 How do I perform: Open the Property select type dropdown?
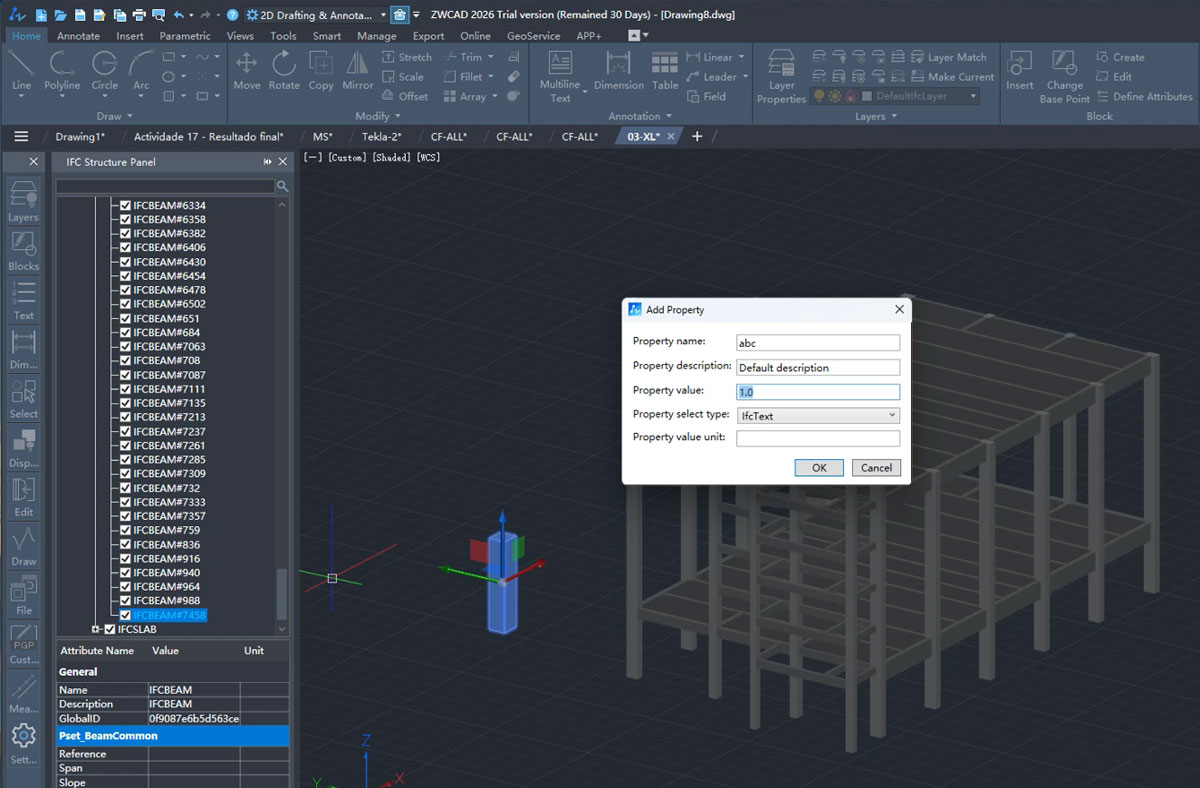click(x=818, y=415)
